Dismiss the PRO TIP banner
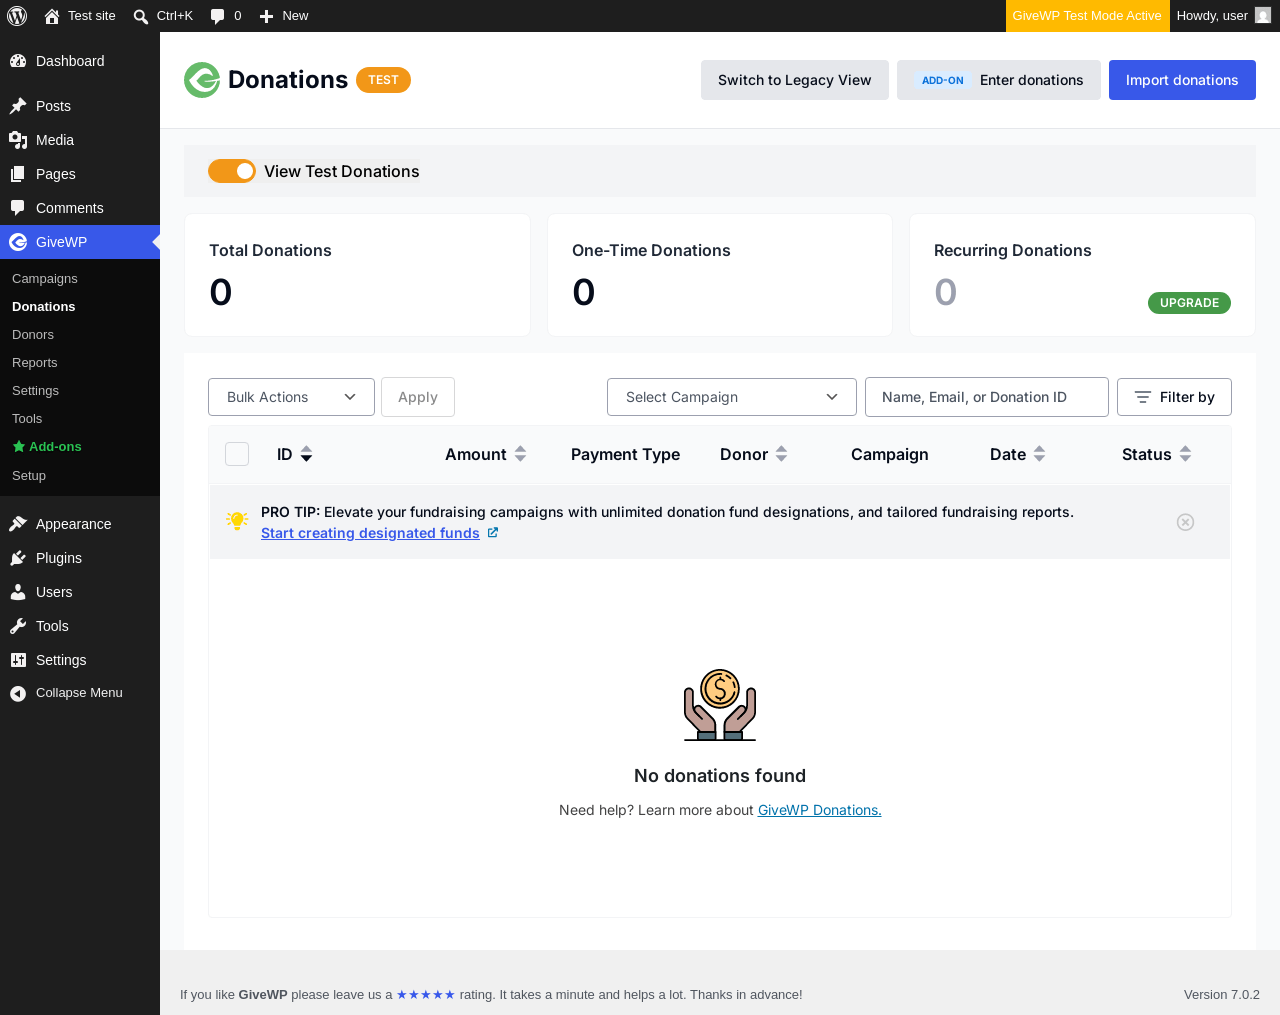Image resolution: width=1280 pixels, height=1015 pixels. 1185,522
